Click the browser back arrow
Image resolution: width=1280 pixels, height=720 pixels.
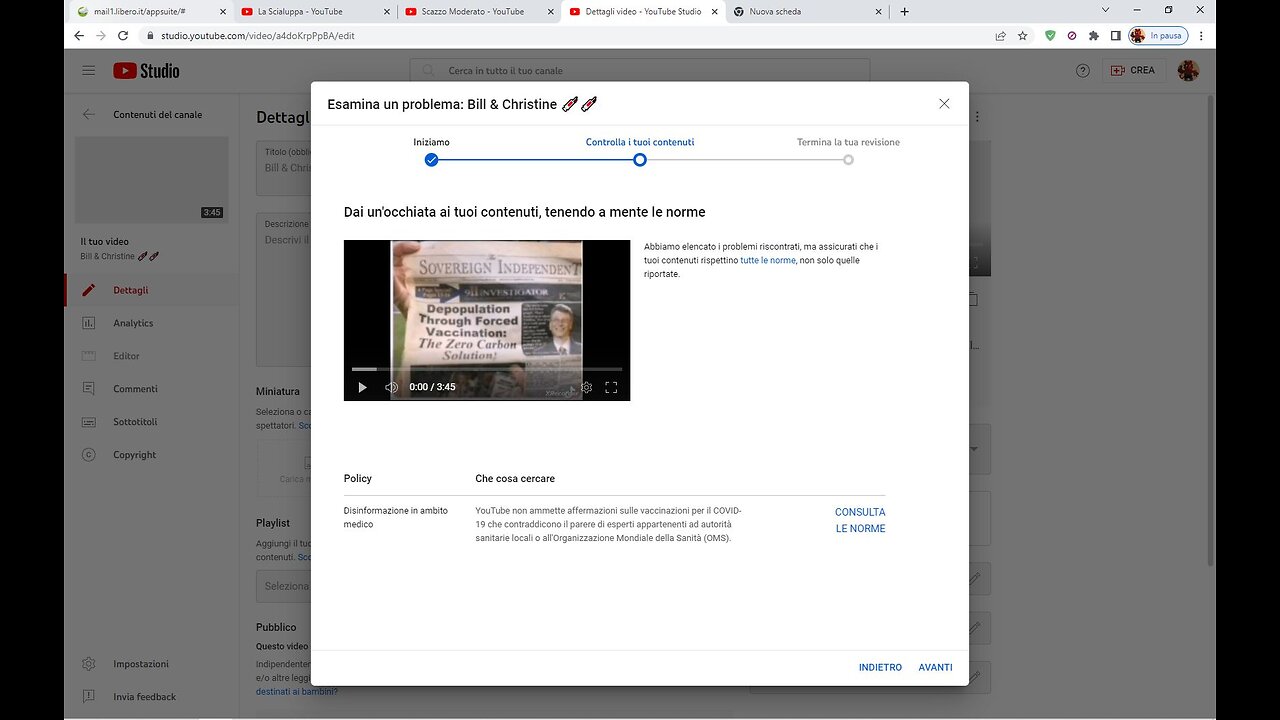point(79,35)
